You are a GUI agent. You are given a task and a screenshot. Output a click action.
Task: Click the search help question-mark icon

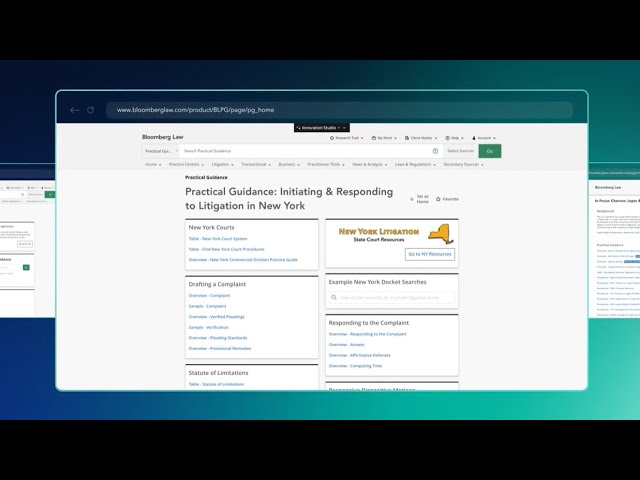(436, 151)
